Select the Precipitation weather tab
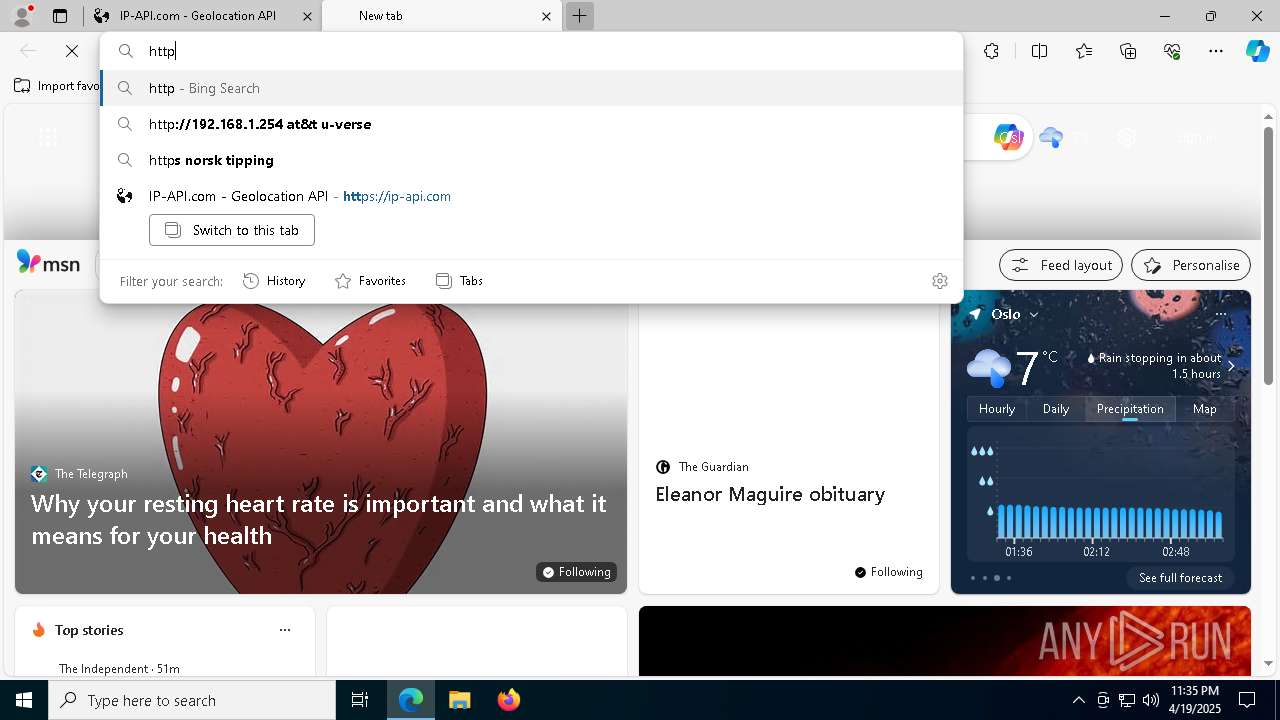Image resolution: width=1280 pixels, height=720 pixels. coord(1130,409)
